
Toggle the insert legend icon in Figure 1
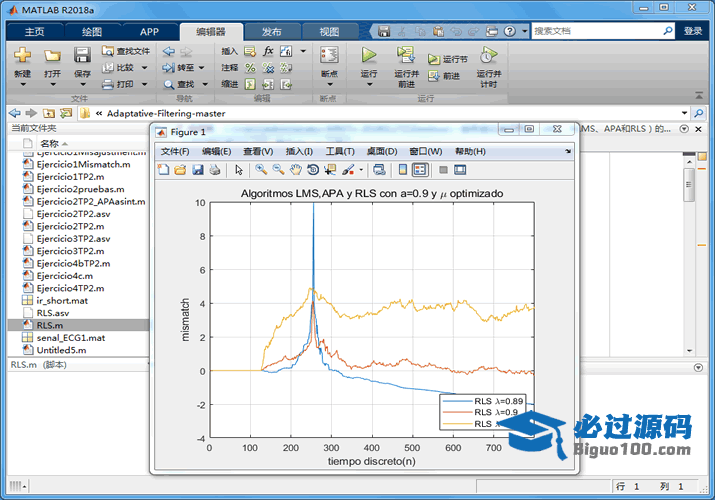(420, 170)
